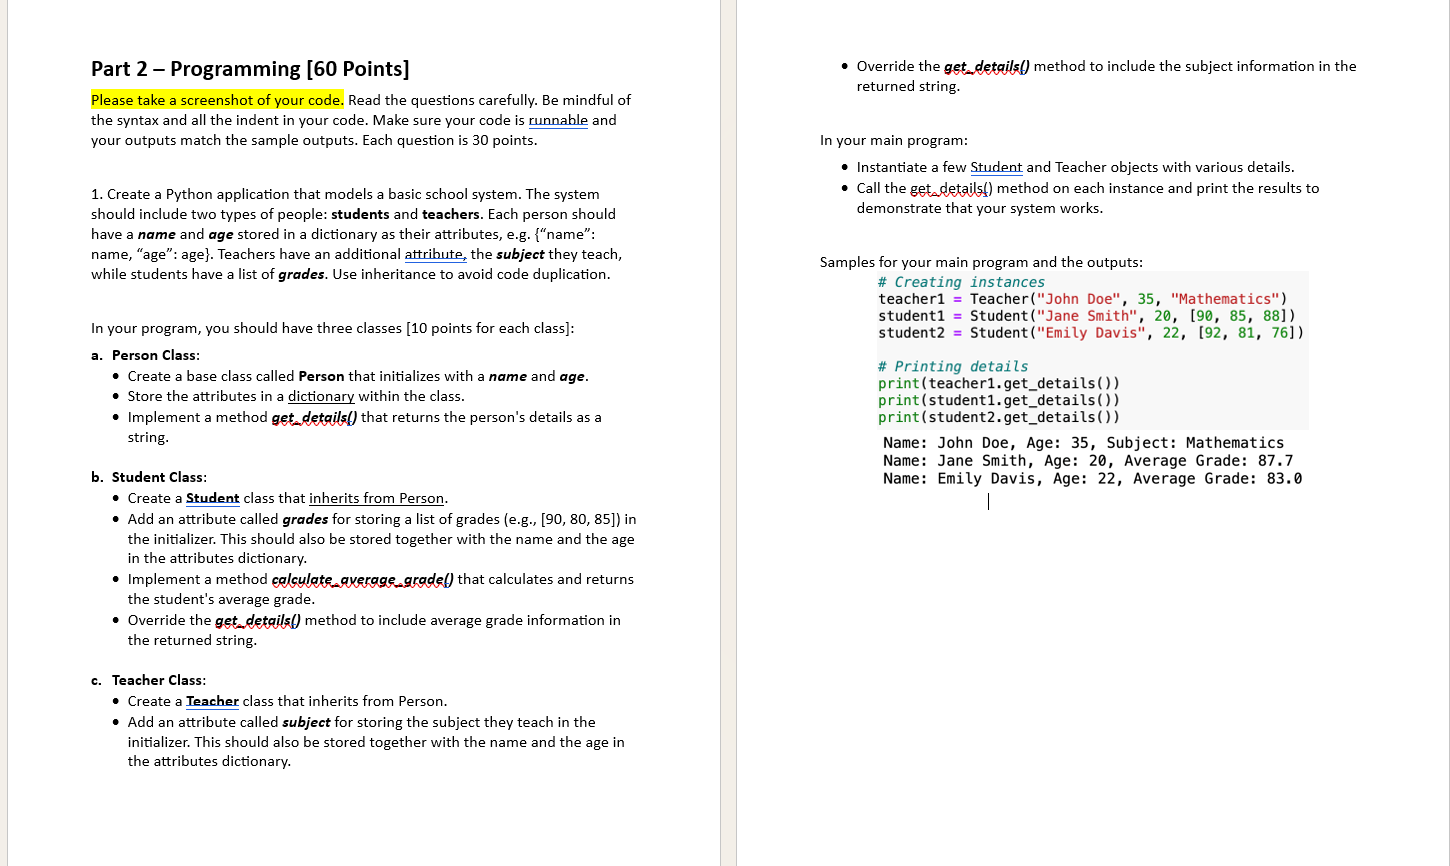
Task: Click the red-underlined 'get_details()' on right page
Action: click(x=984, y=66)
